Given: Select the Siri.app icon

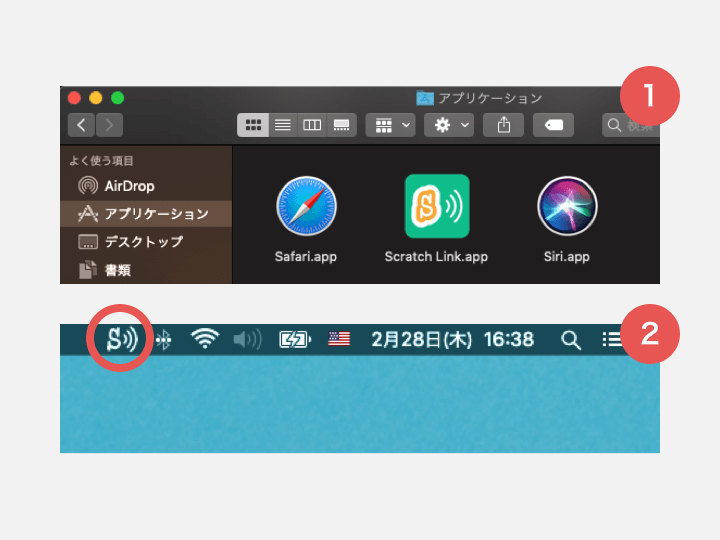Looking at the screenshot, I should (x=567, y=206).
